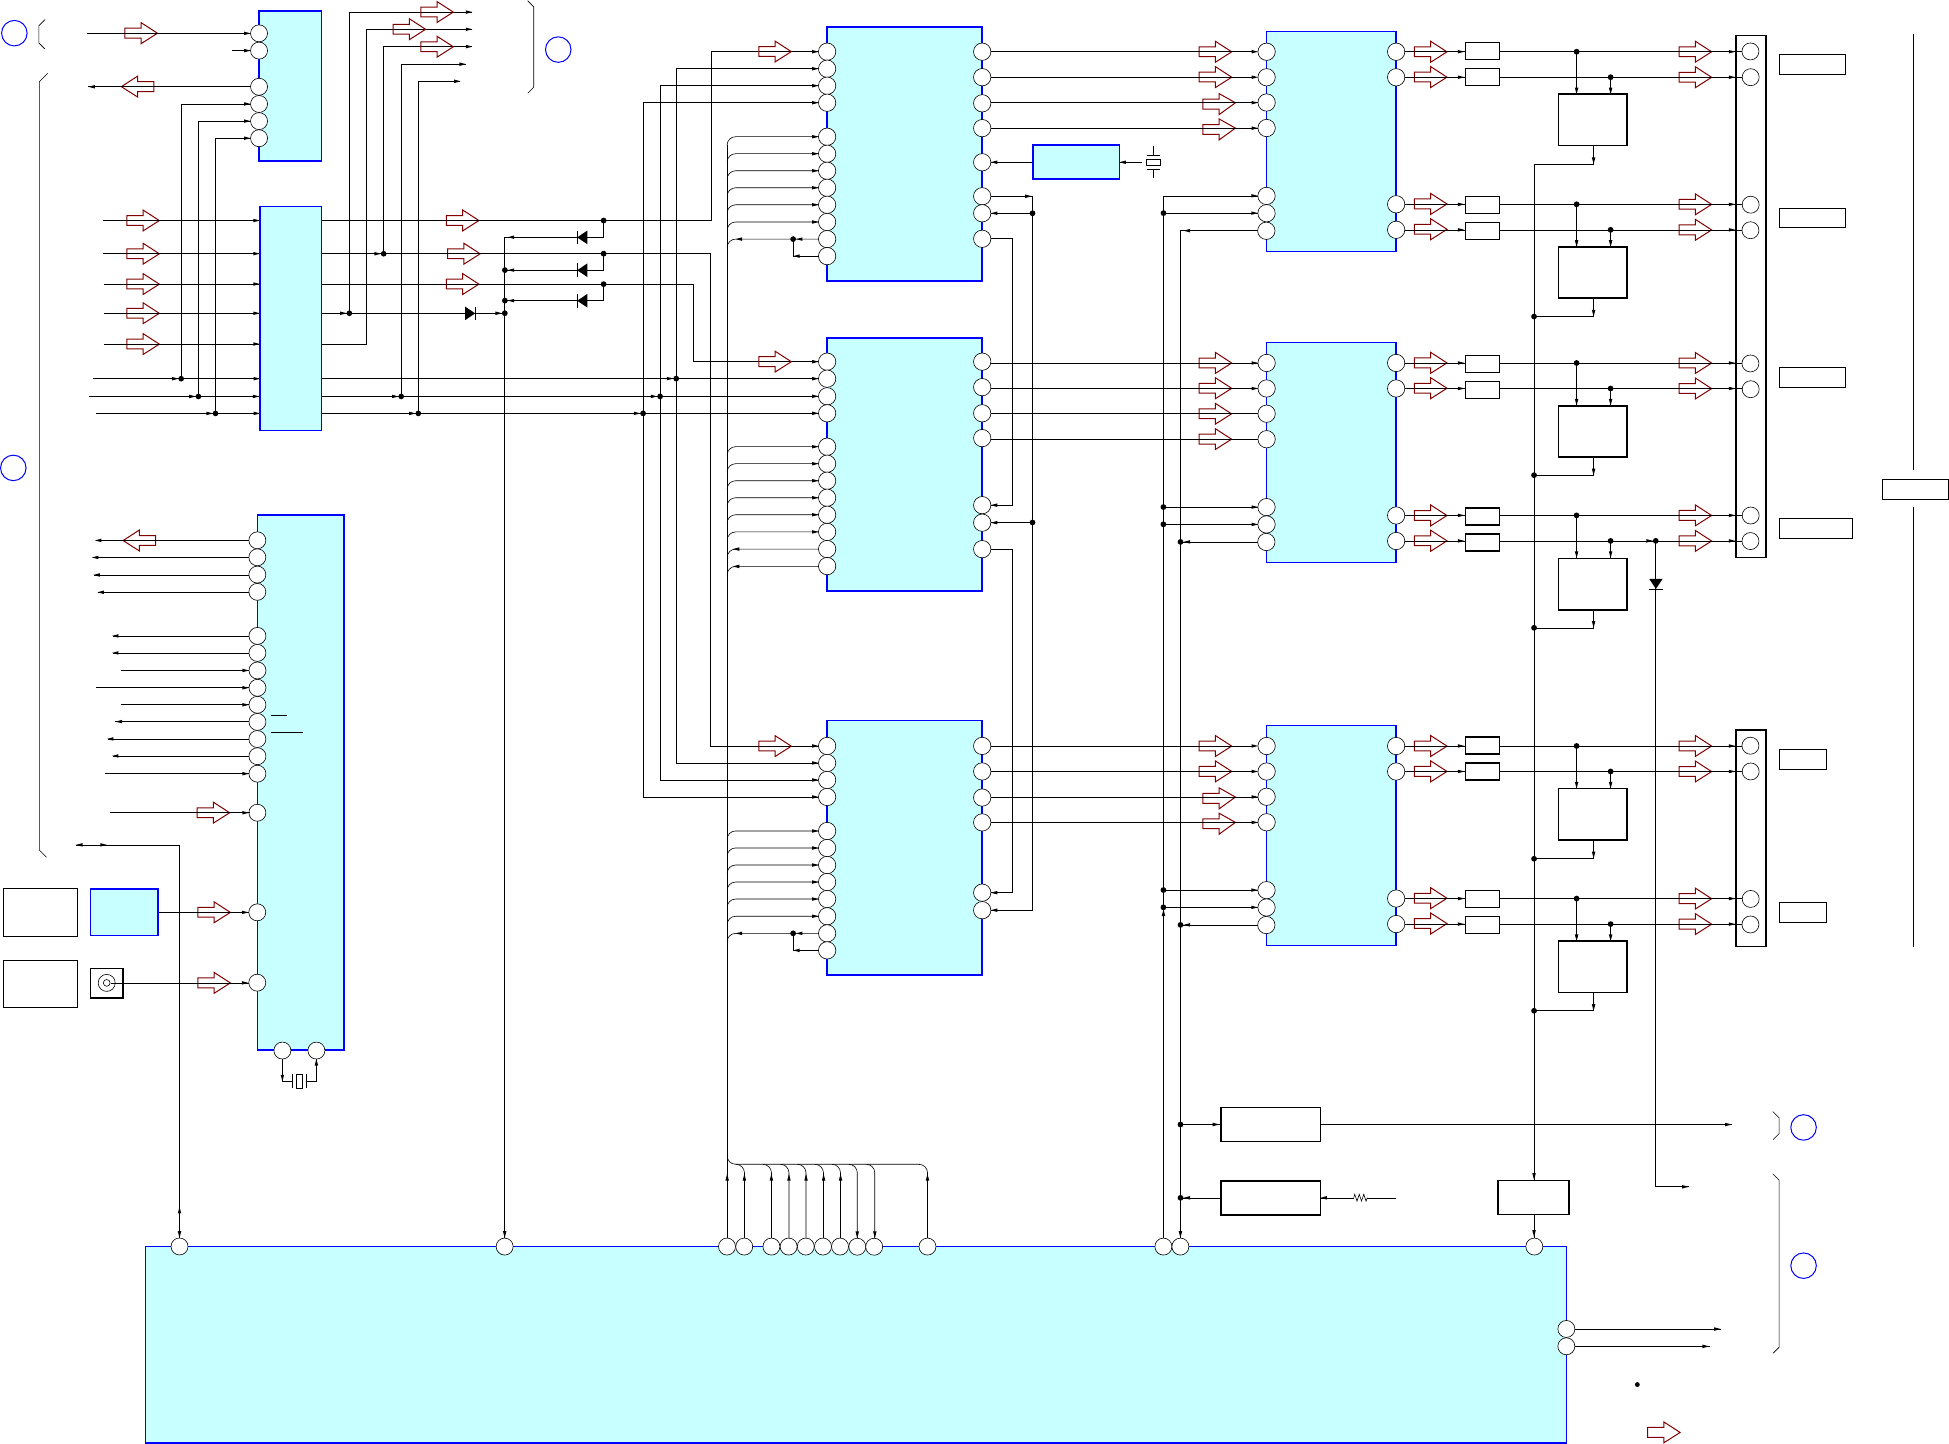Click the lowest blue circle marker at bottom right
This screenshot has width=1949, height=1444.
(1803, 1265)
